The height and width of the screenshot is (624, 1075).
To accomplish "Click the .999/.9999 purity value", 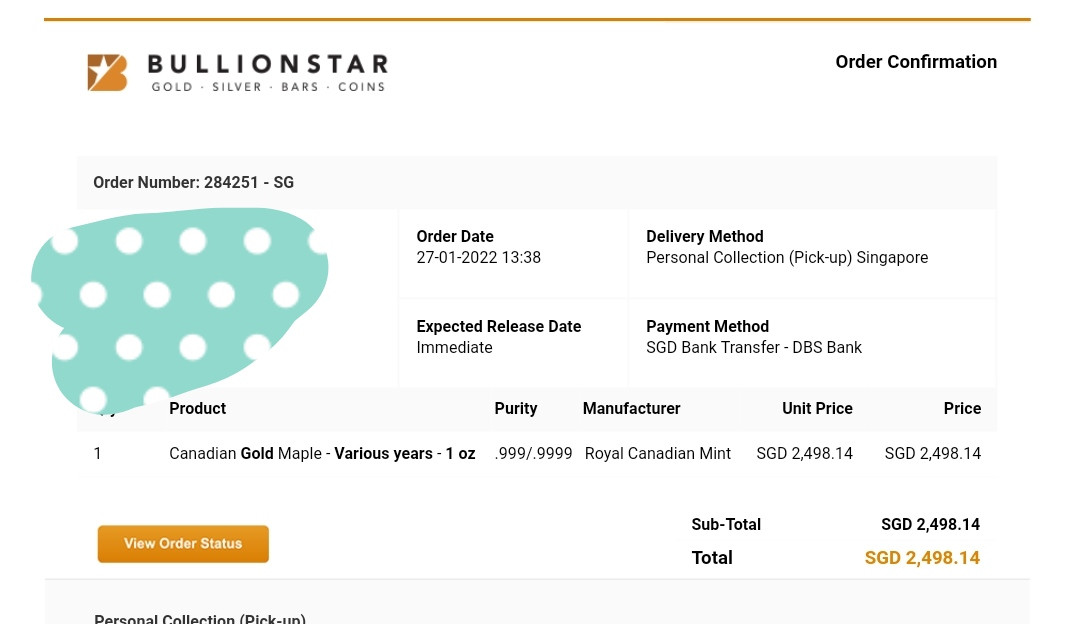I will [533, 454].
